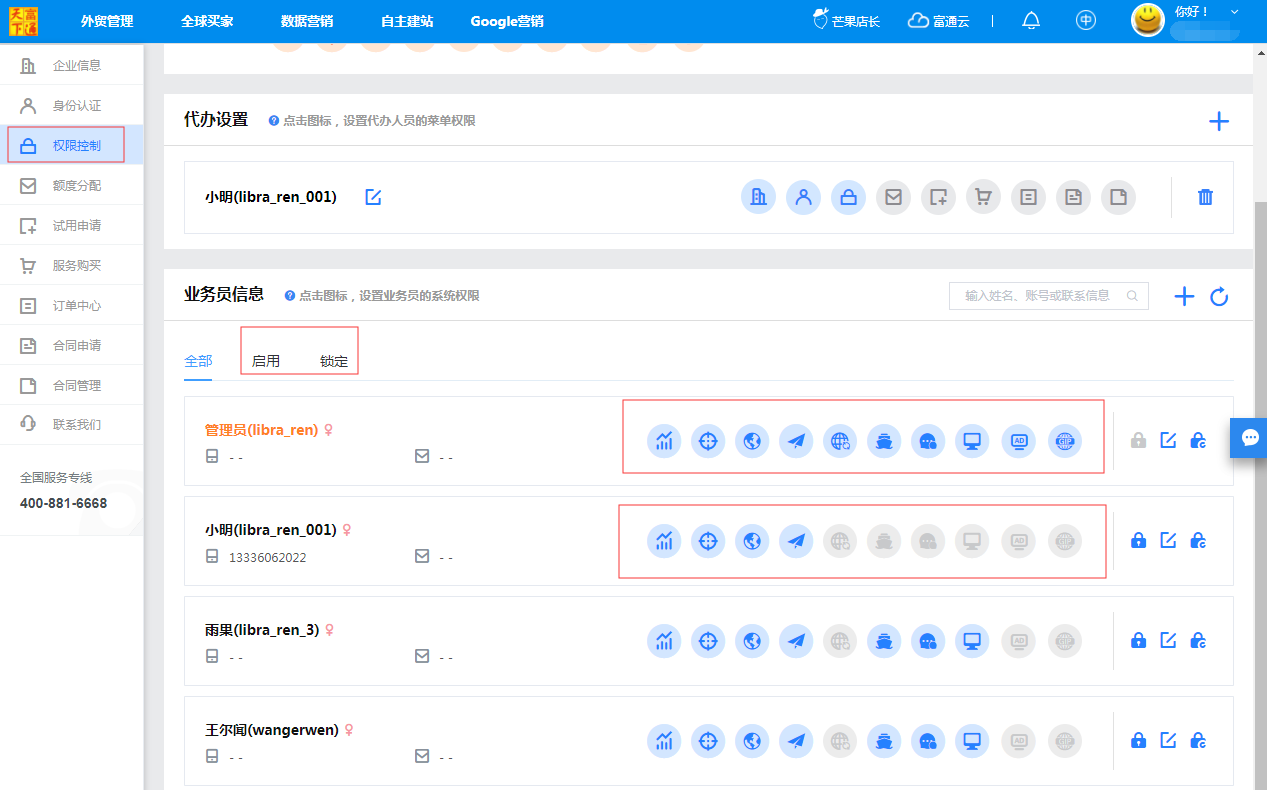Image resolution: width=1267 pixels, height=790 pixels.
Task: Reset password for 王尔闻(wangerwen)
Action: point(1198,740)
